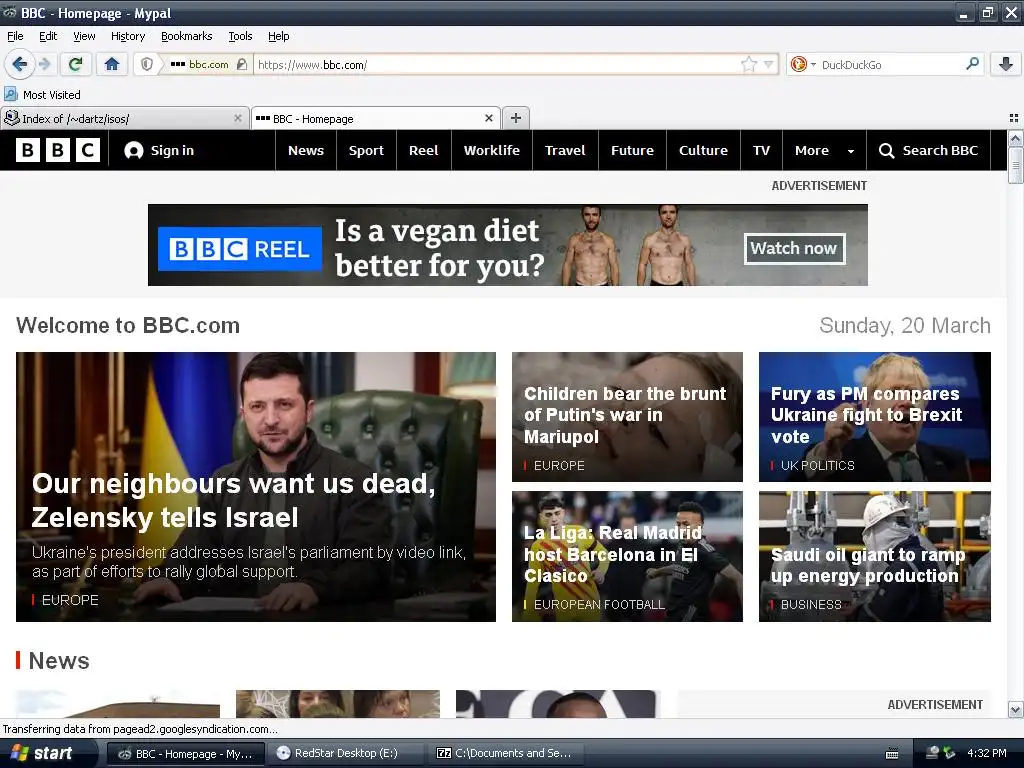
Task: Open the tracking protection shield icon
Action: click(x=147, y=64)
